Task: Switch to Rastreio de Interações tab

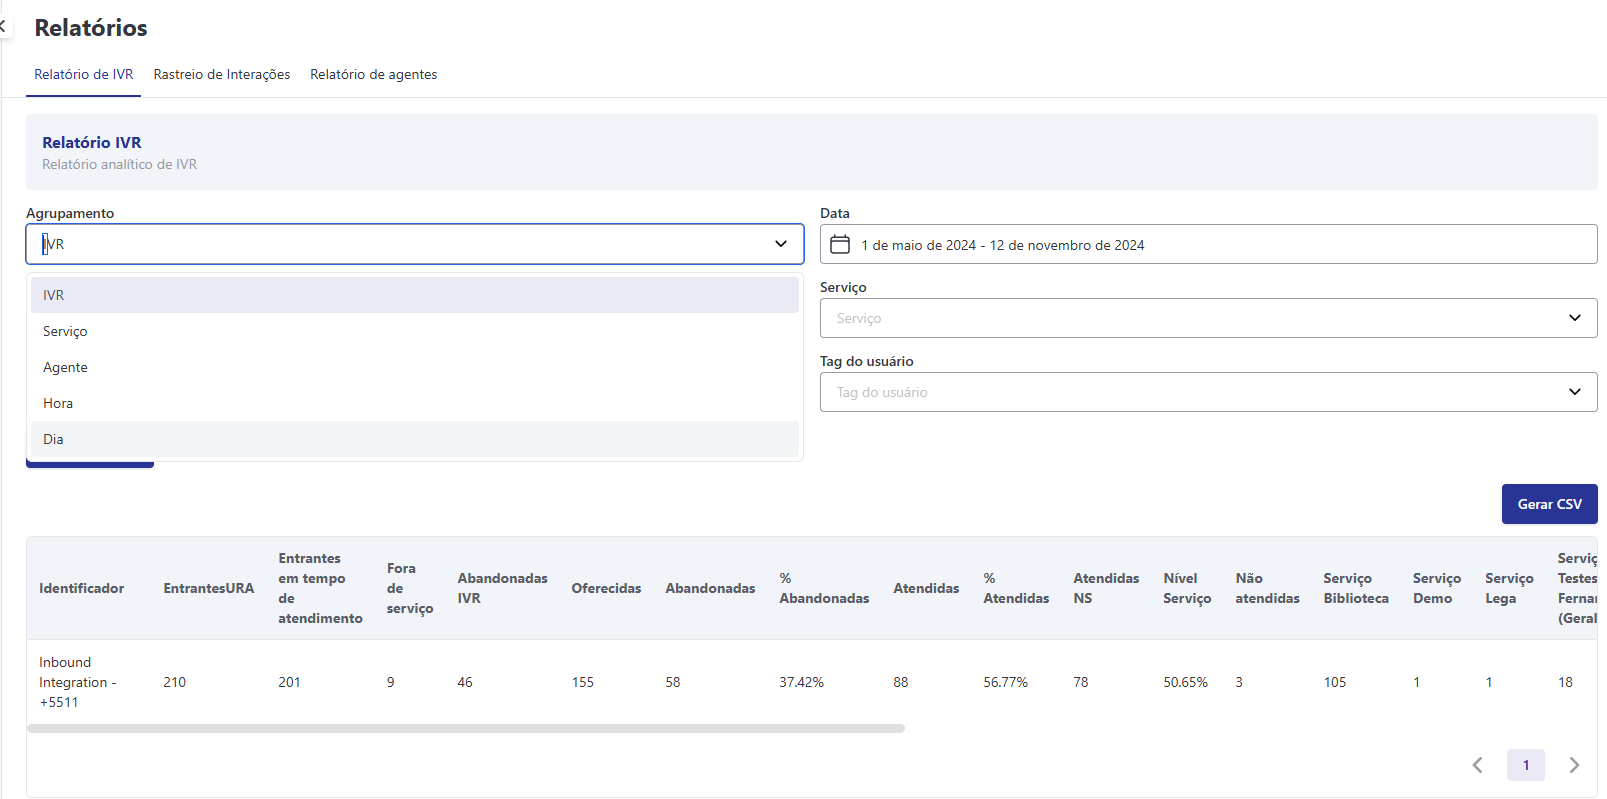Action: (222, 74)
